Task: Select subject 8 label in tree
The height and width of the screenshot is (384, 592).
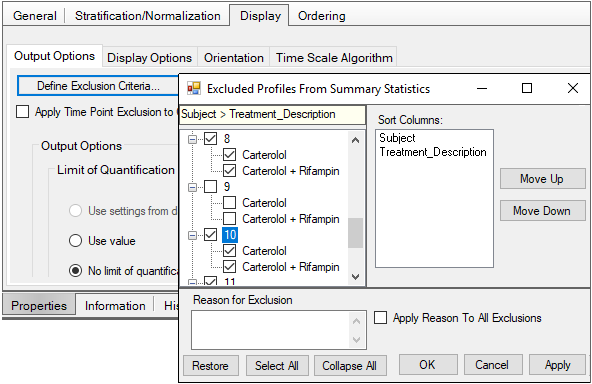Action: [x=227, y=139]
